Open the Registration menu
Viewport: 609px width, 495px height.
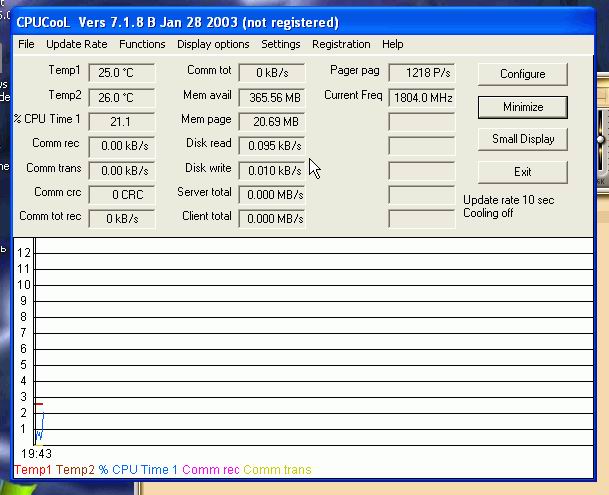[341, 44]
